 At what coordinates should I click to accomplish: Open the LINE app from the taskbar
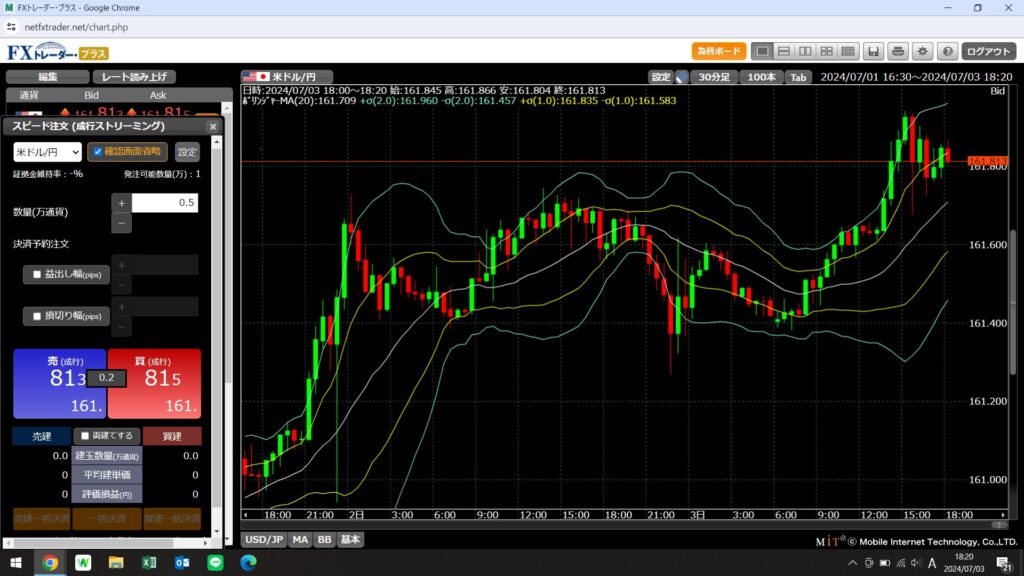coord(214,563)
